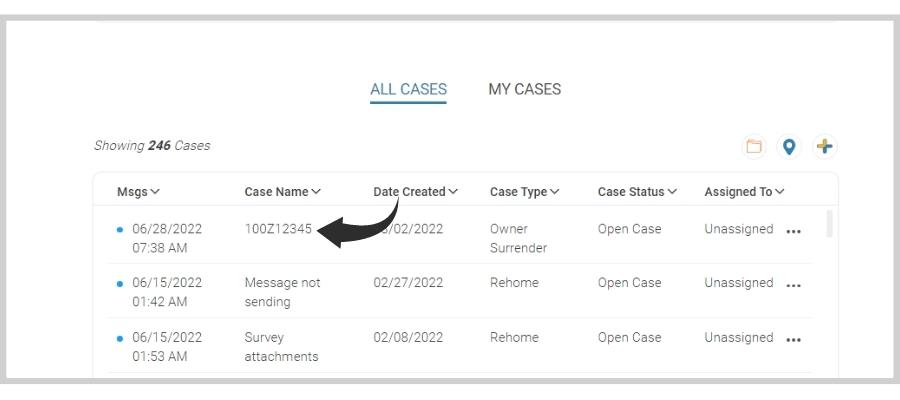Viewport: 900px width, 400px height.
Task: Expand the Assigned To column dropdown
Action: (745, 192)
